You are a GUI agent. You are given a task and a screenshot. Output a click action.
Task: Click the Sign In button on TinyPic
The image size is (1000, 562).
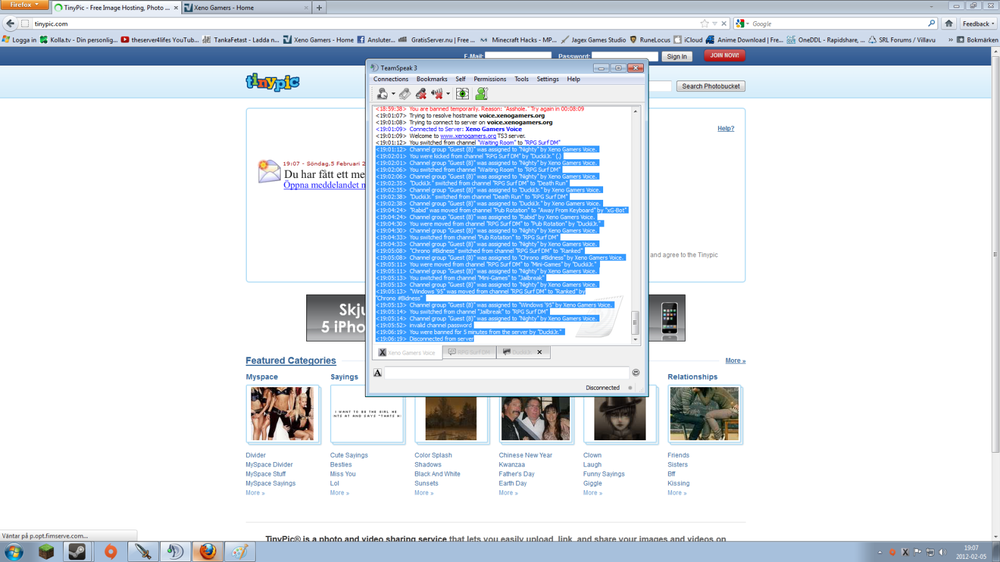coord(677,57)
